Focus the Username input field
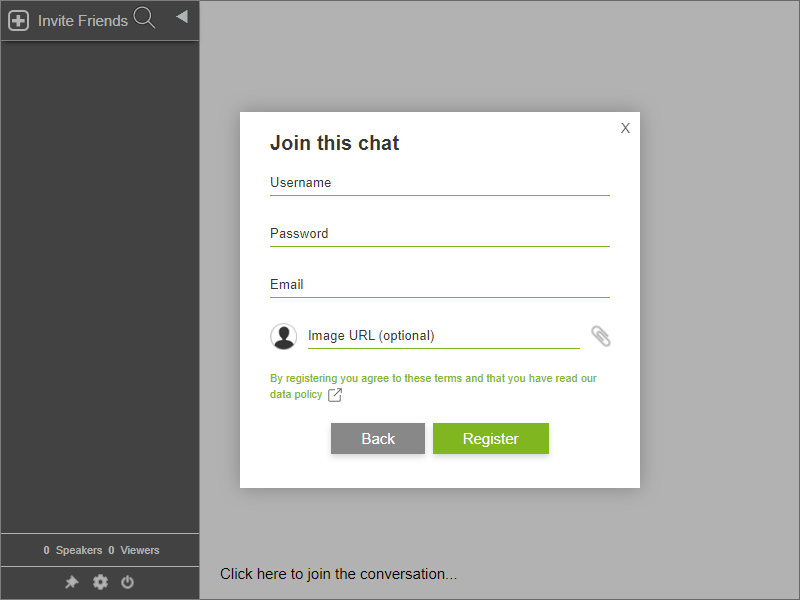800x600 pixels. (439, 183)
